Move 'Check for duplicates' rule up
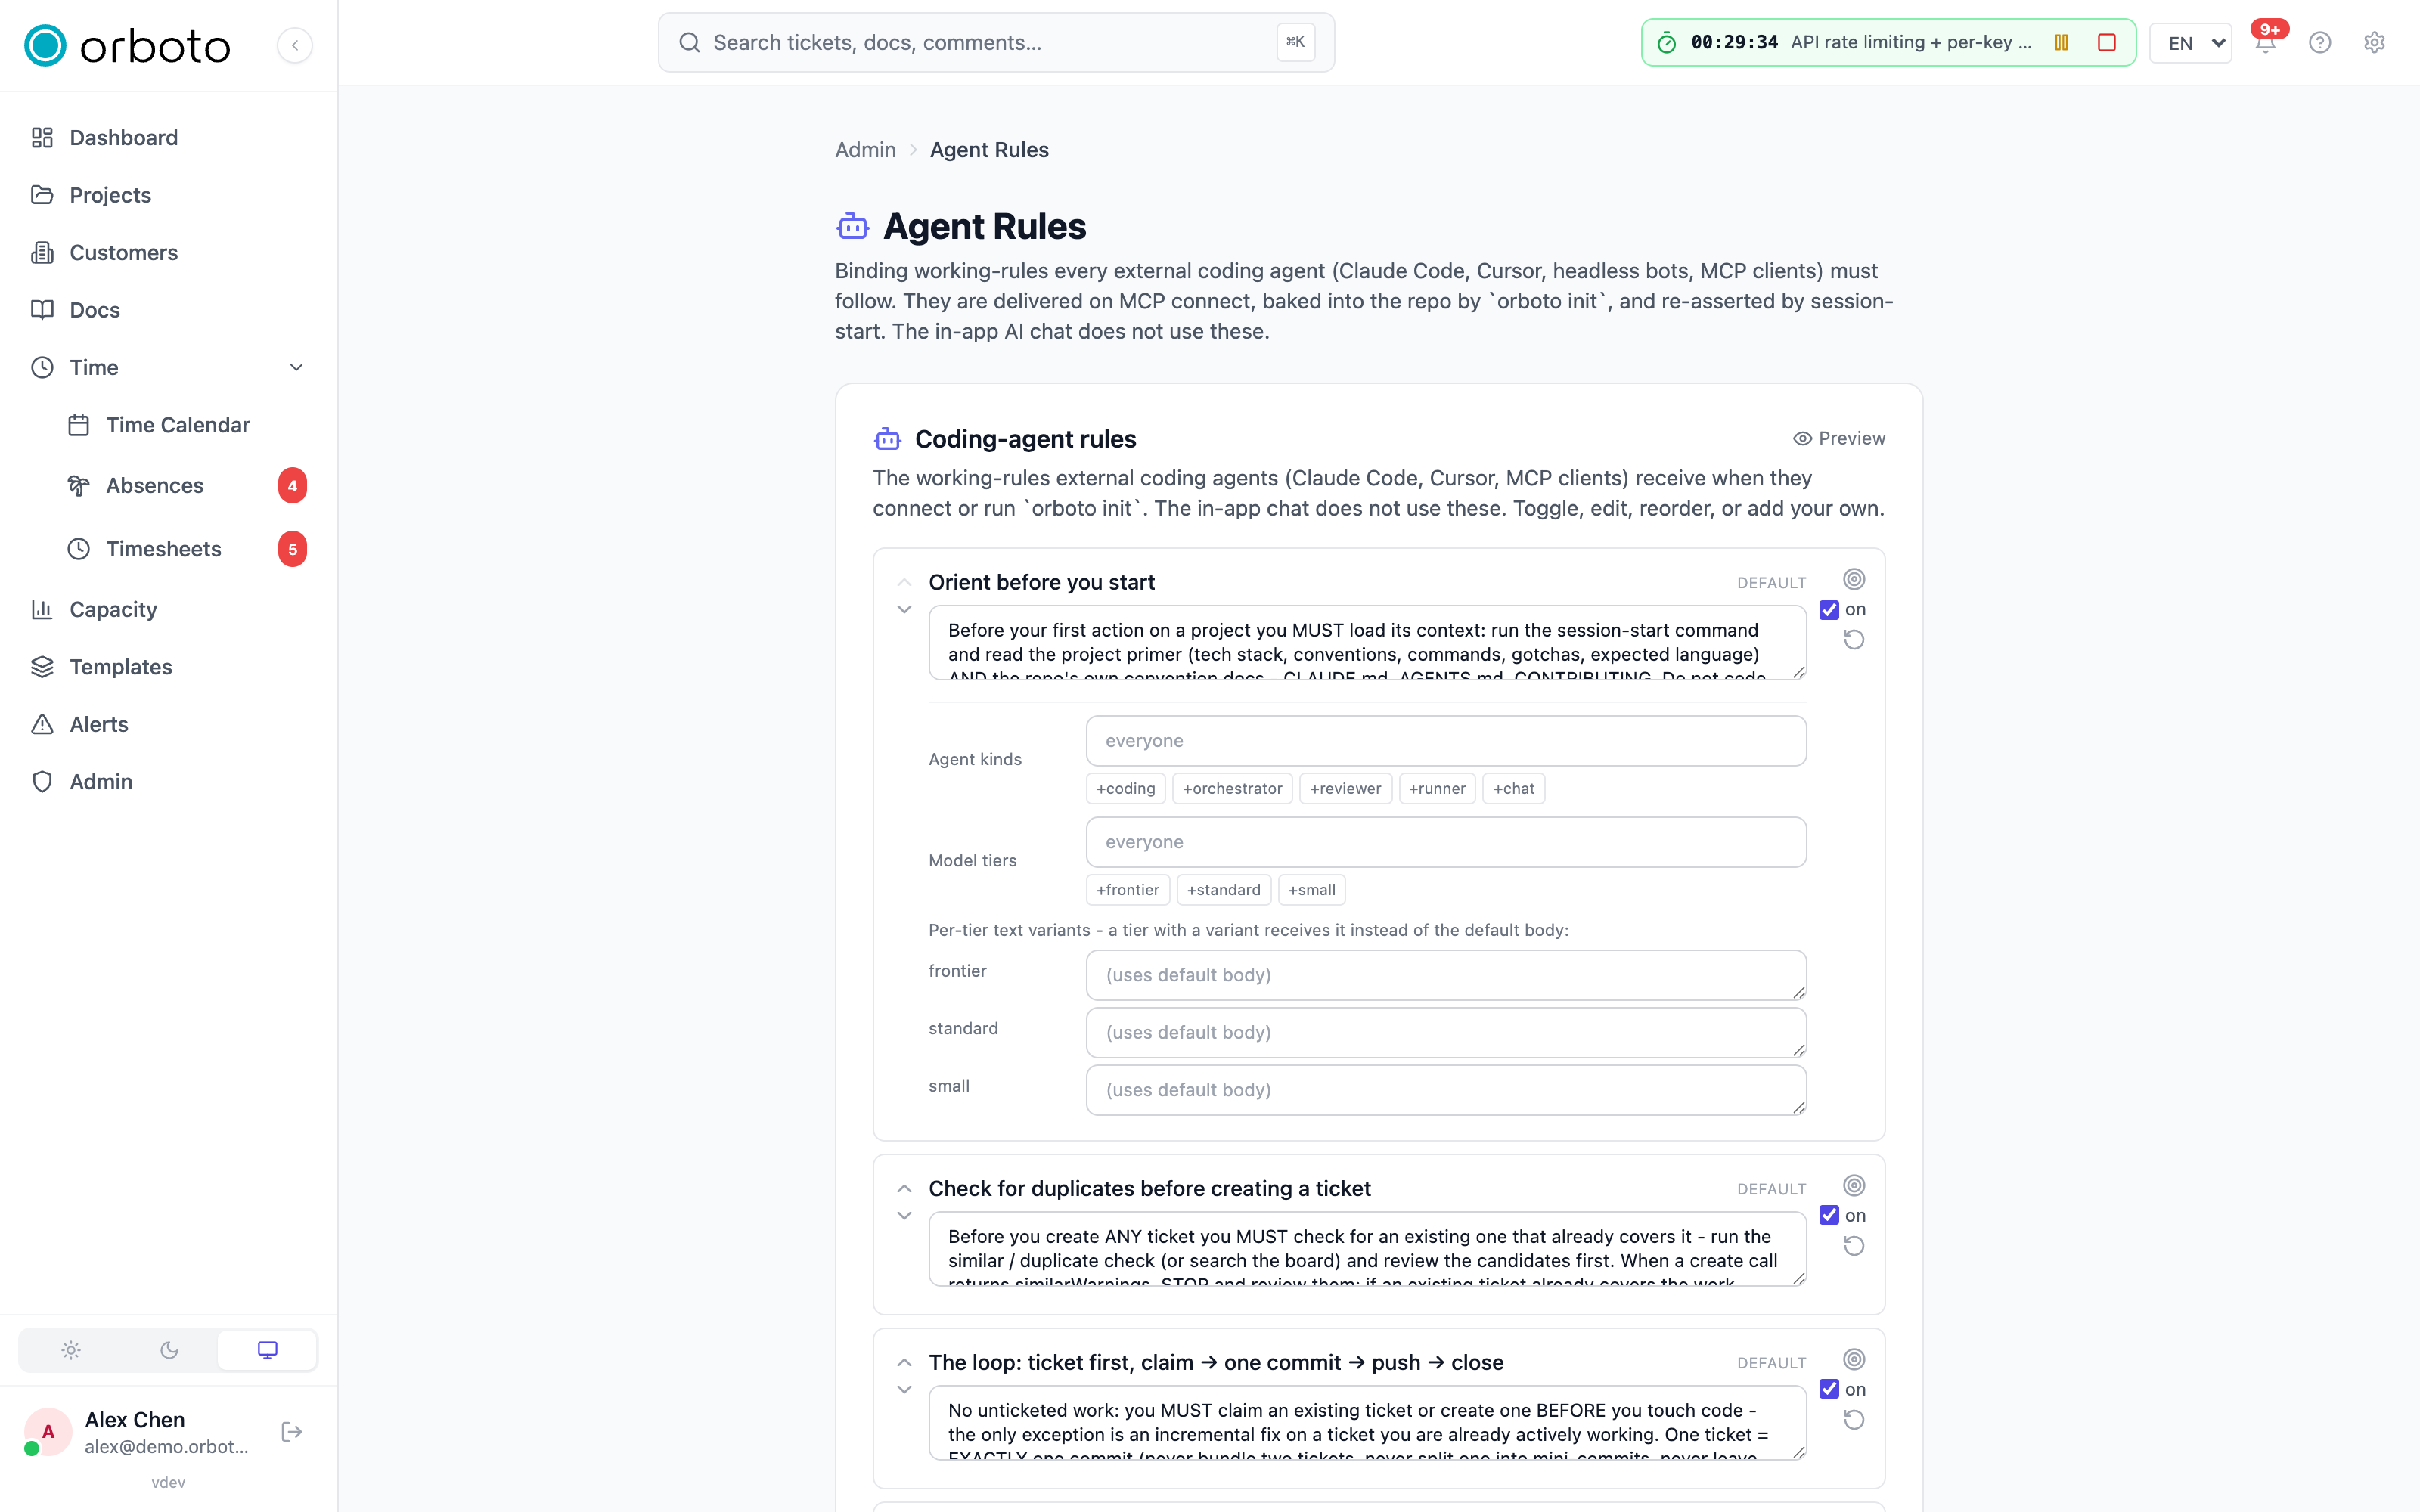Image resolution: width=2420 pixels, height=1512 pixels. point(904,1188)
